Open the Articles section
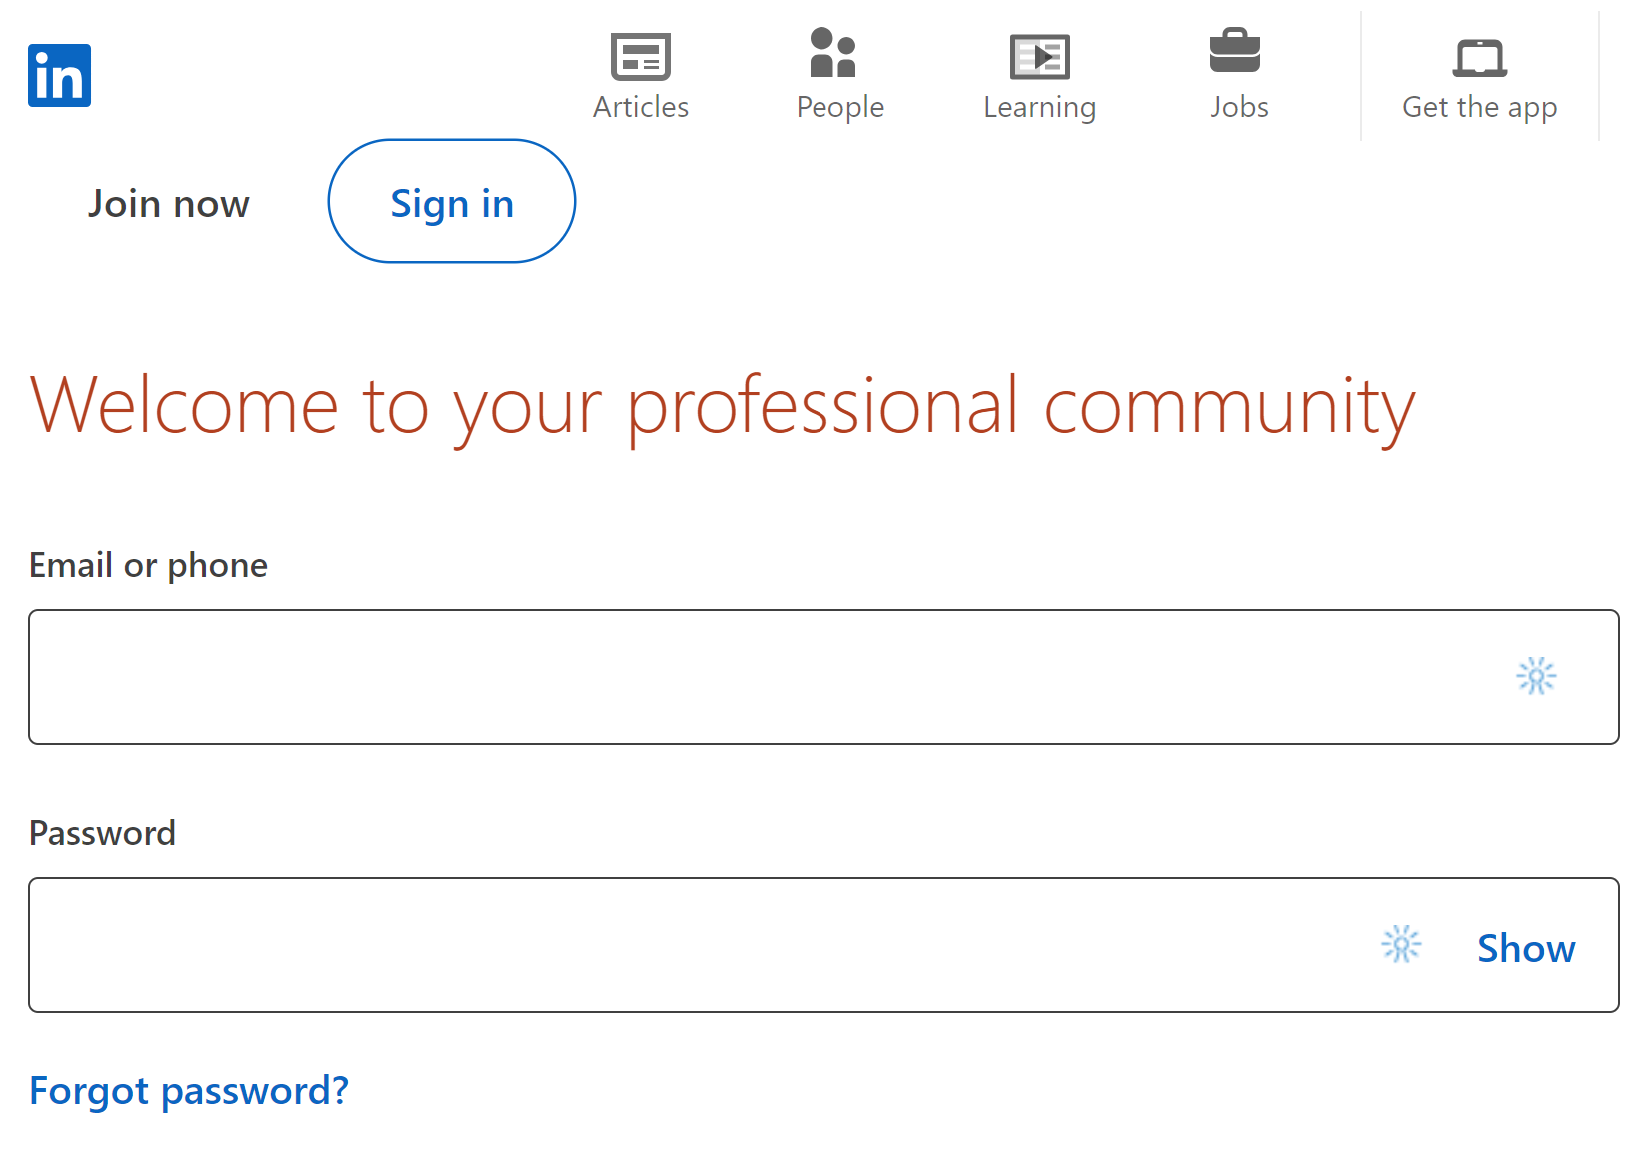 pyautogui.click(x=640, y=107)
